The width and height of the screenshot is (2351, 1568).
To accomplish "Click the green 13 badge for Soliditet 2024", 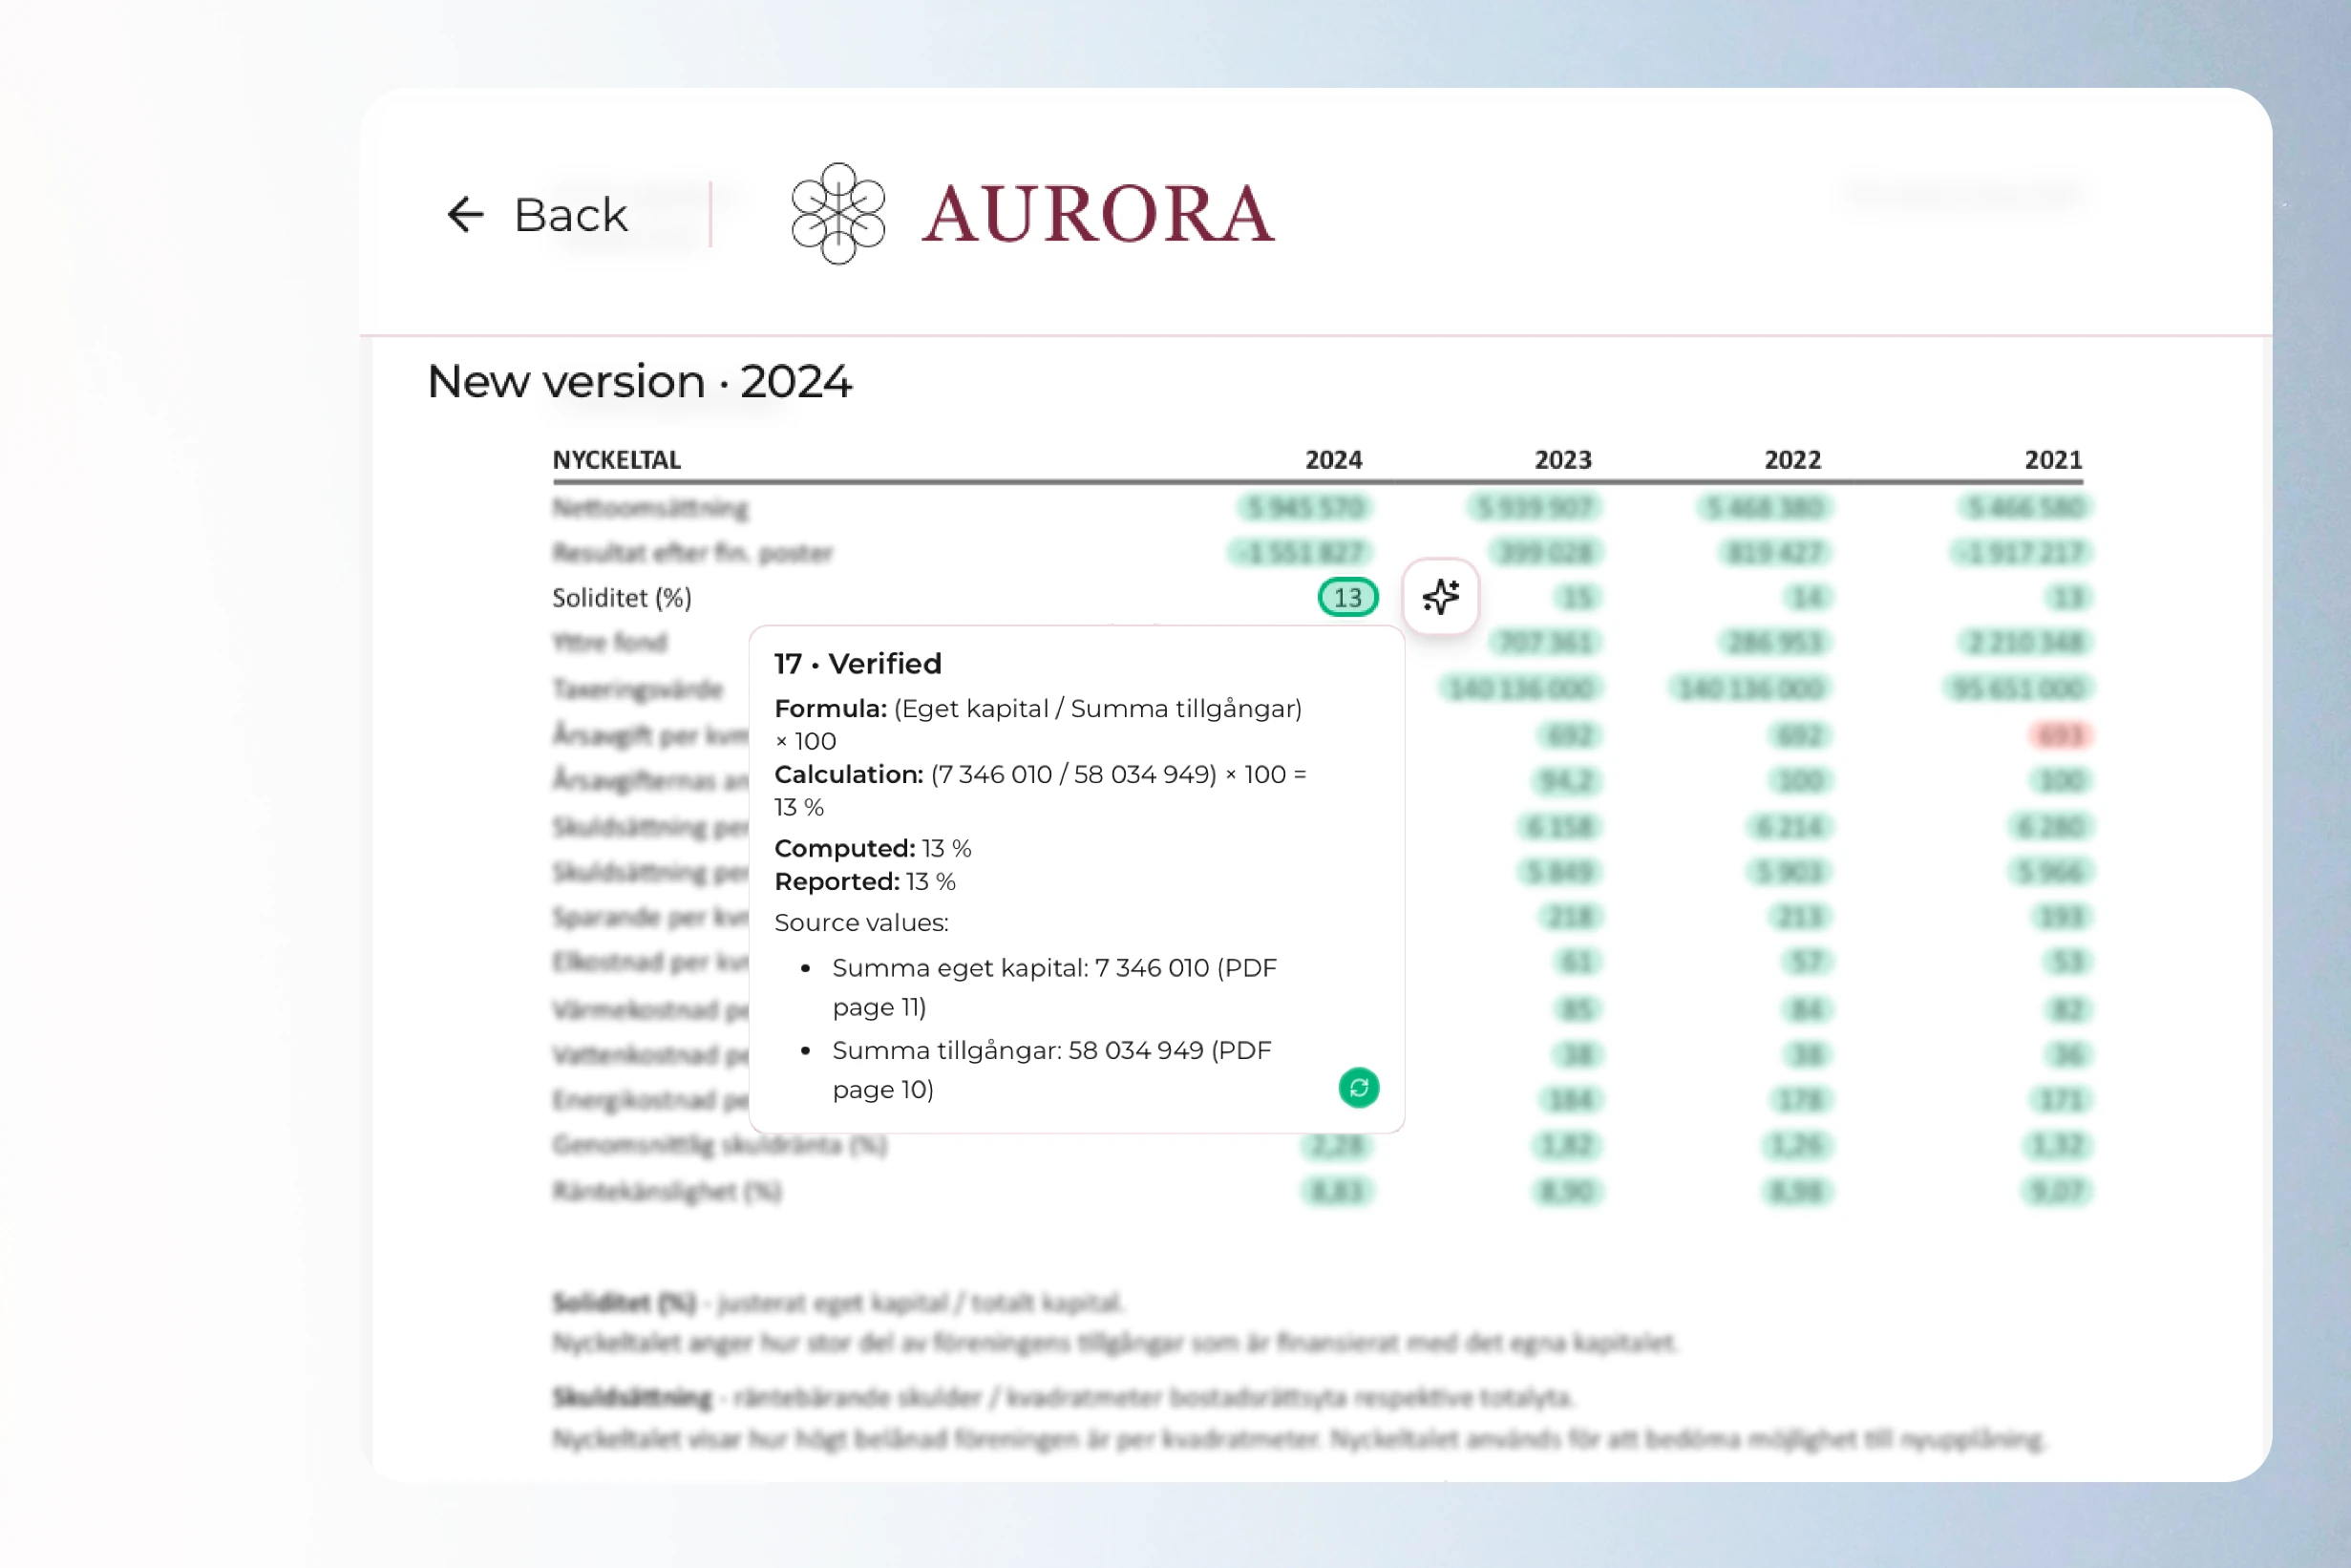I will pos(1348,598).
